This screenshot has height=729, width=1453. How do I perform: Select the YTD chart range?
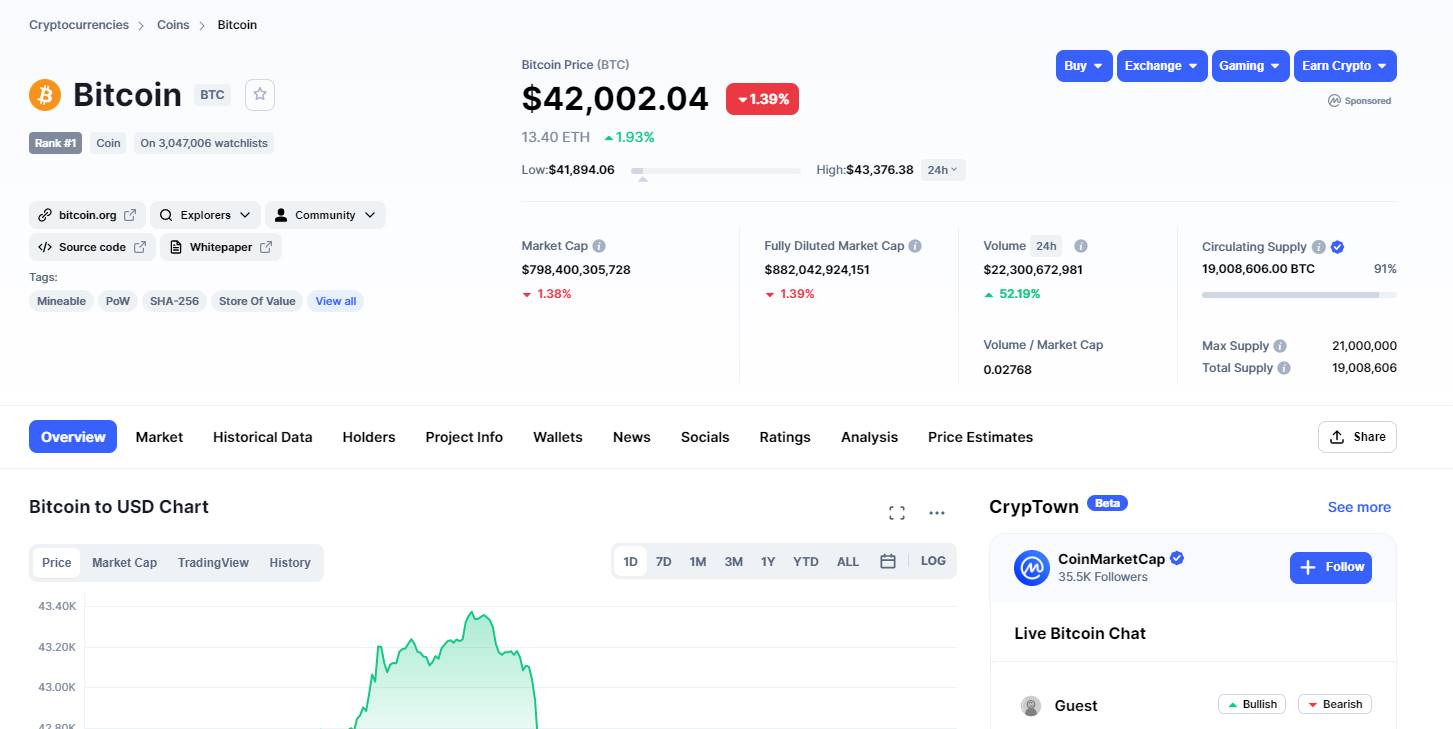(806, 562)
